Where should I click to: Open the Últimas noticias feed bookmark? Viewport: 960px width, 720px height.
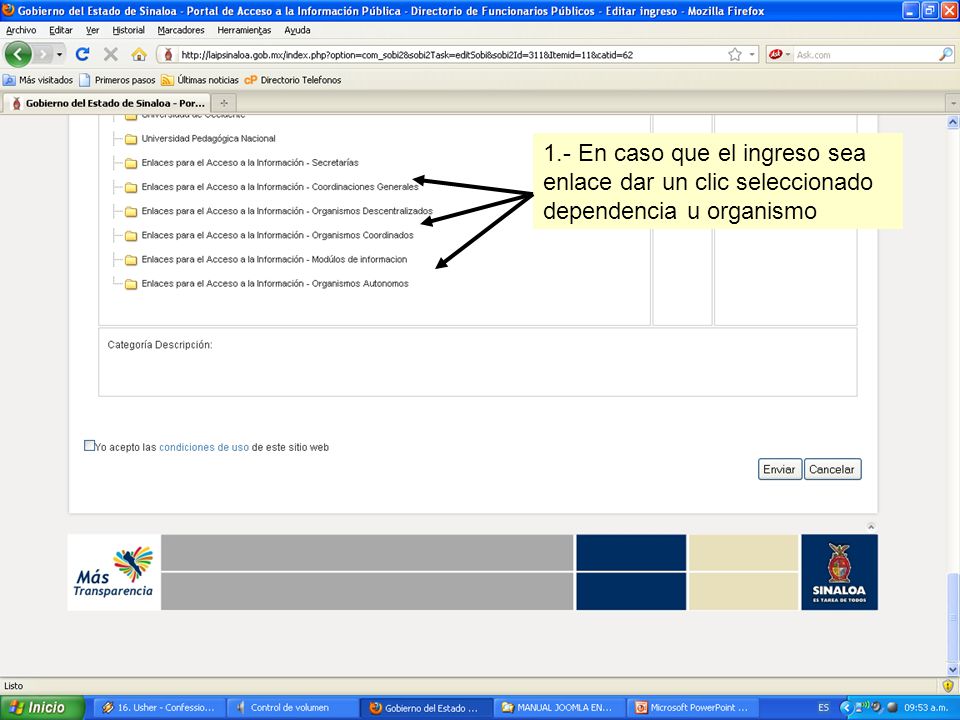pyautogui.click(x=200, y=80)
